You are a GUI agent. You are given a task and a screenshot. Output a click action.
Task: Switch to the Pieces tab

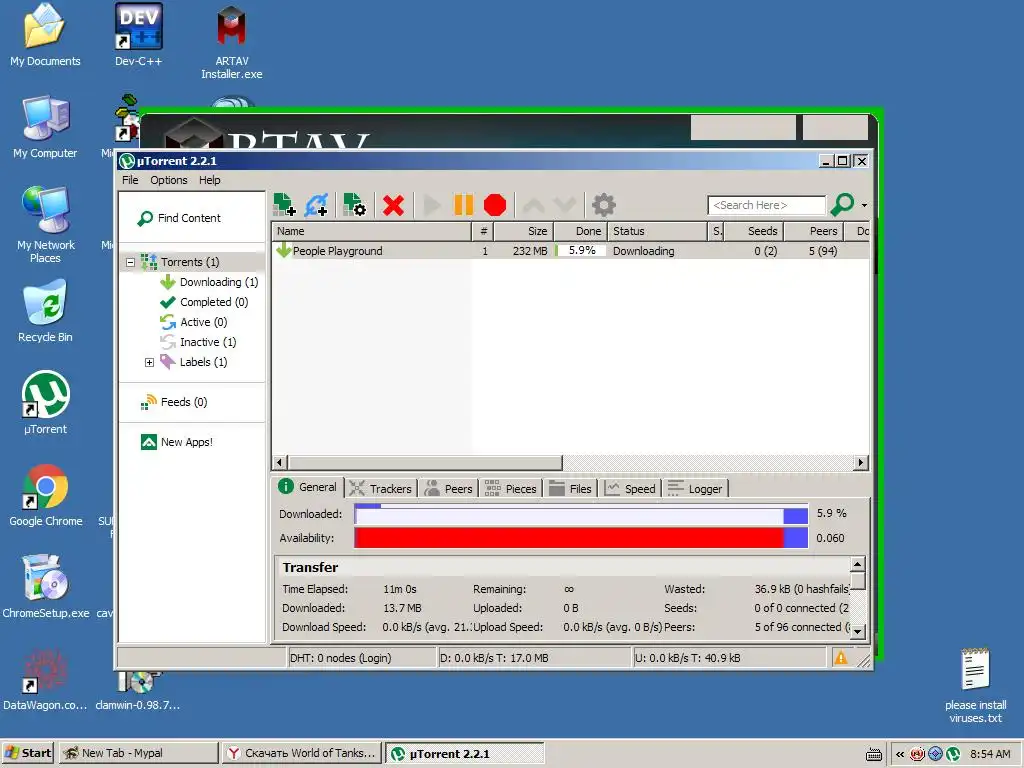511,488
